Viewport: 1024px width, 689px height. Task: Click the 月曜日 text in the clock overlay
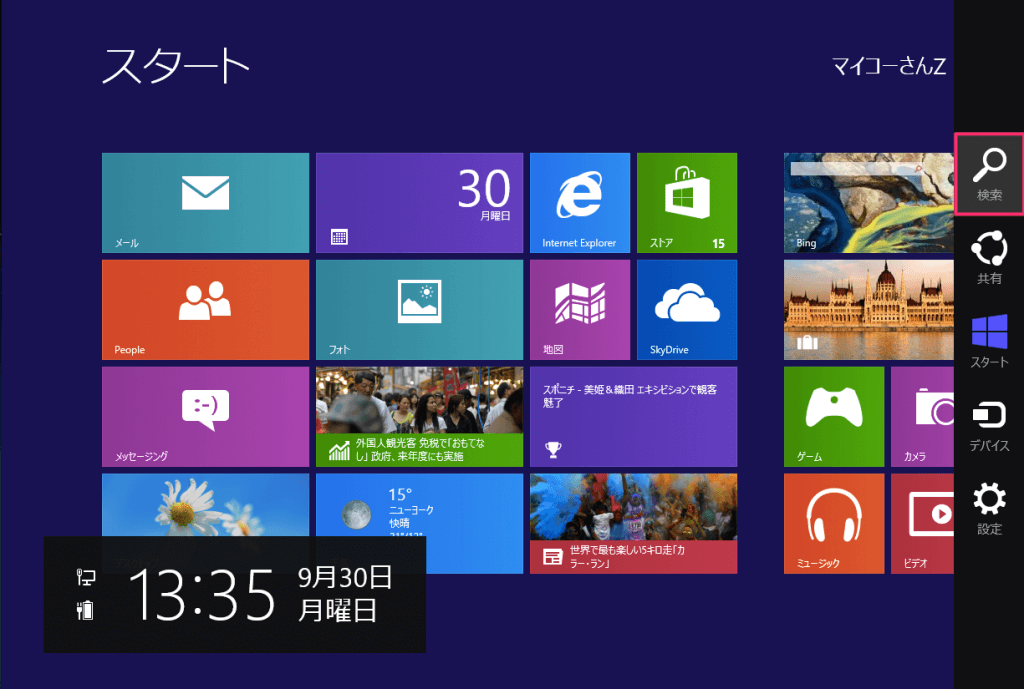coord(337,611)
